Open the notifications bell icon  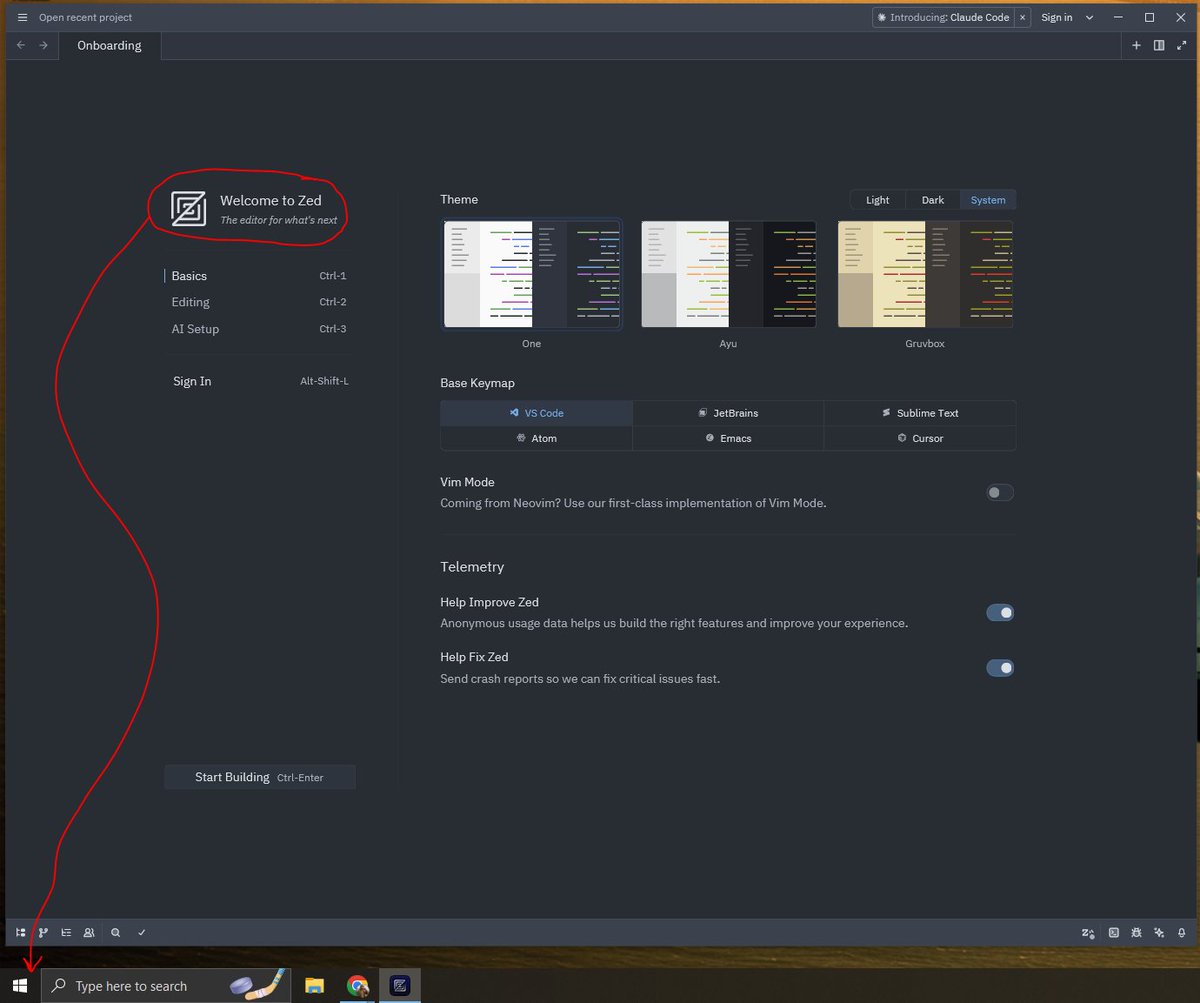click(1182, 933)
